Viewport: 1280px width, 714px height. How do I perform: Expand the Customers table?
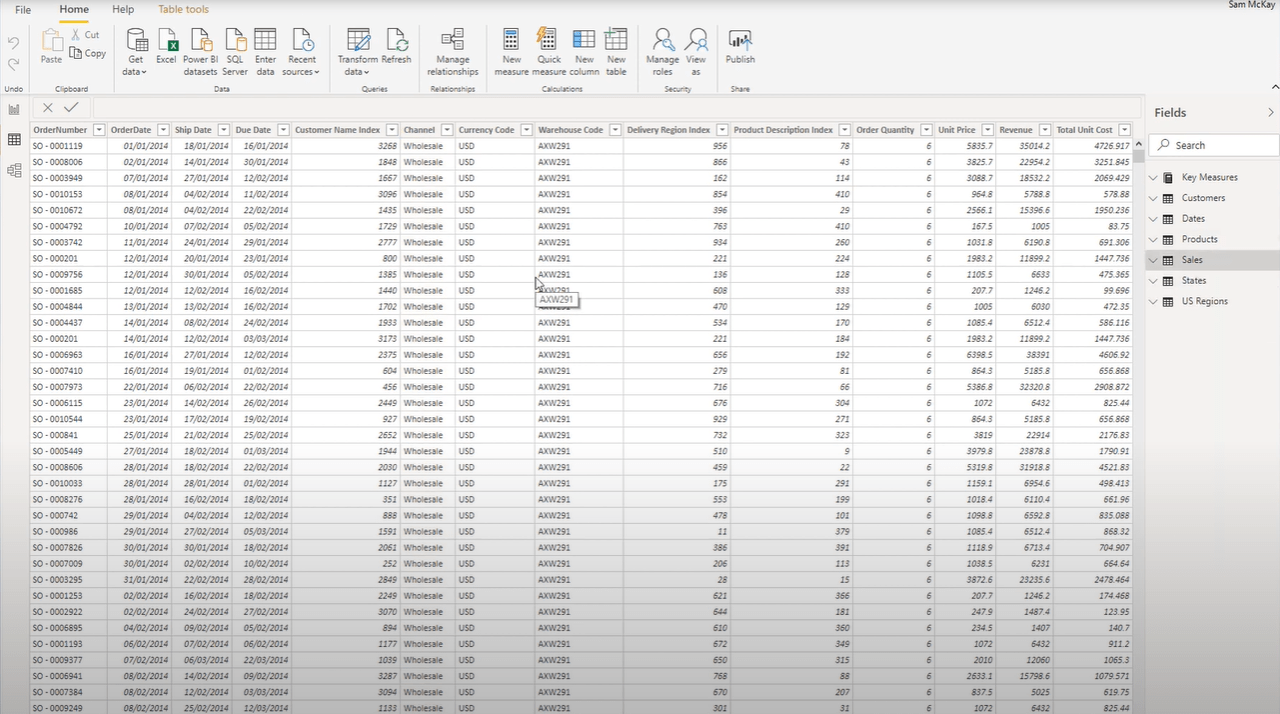[1153, 198]
